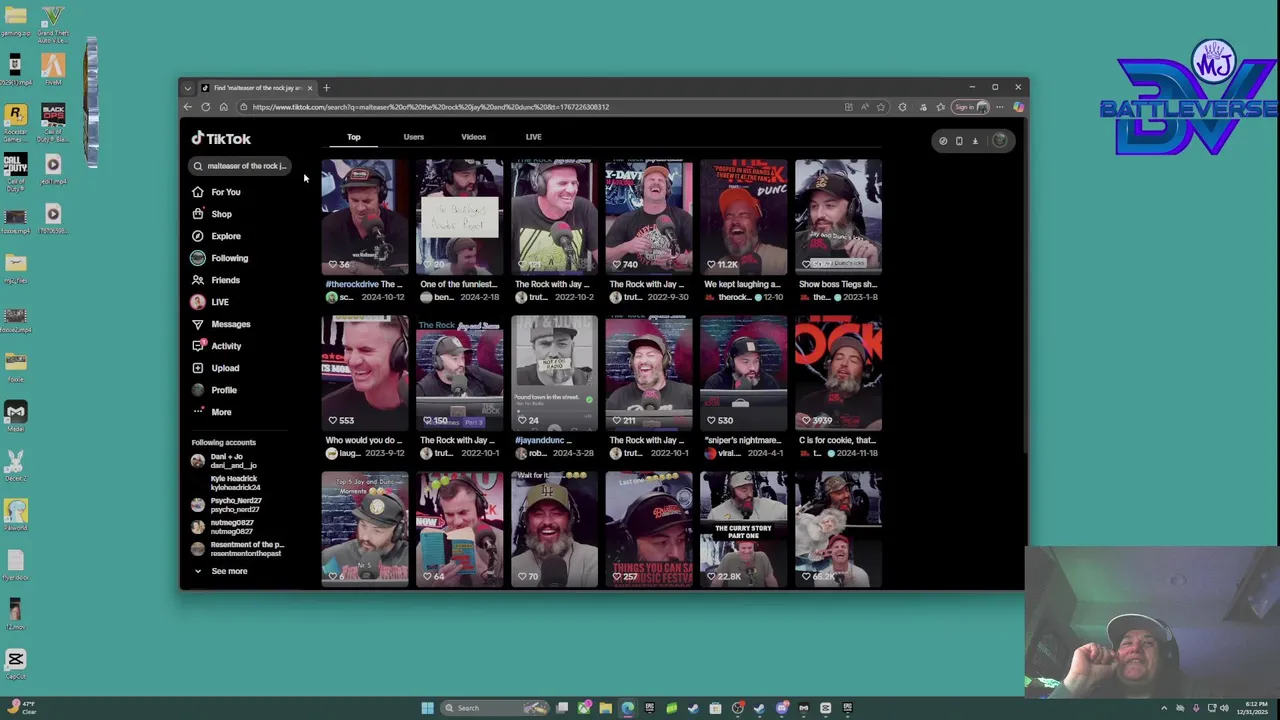The image size is (1280, 720).
Task: Click the browser back arrow
Action: [187, 107]
